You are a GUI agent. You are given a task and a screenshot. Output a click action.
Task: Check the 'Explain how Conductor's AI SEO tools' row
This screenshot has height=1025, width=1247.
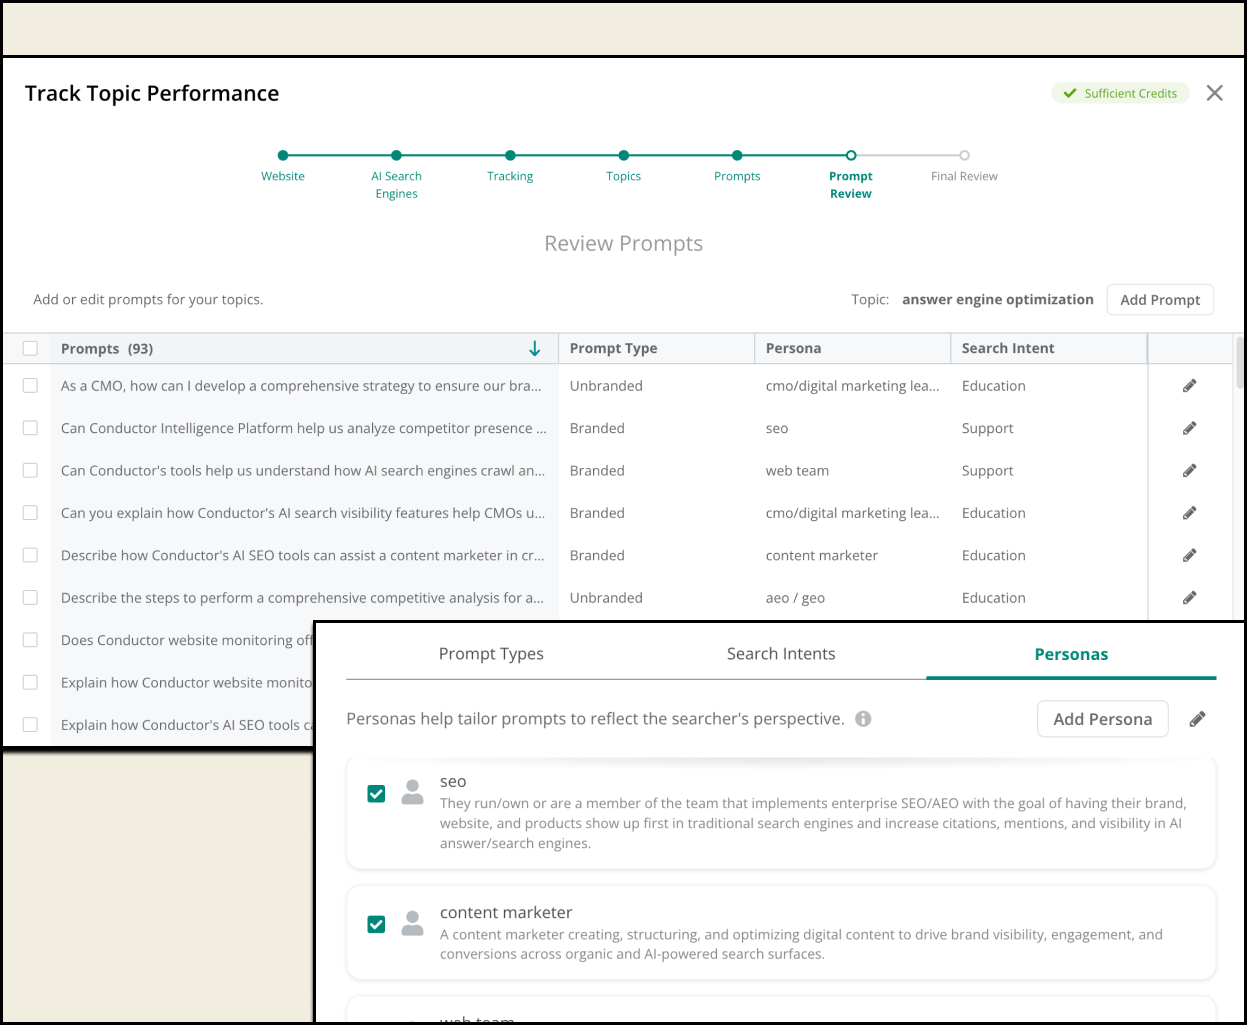pyautogui.click(x=30, y=724)
